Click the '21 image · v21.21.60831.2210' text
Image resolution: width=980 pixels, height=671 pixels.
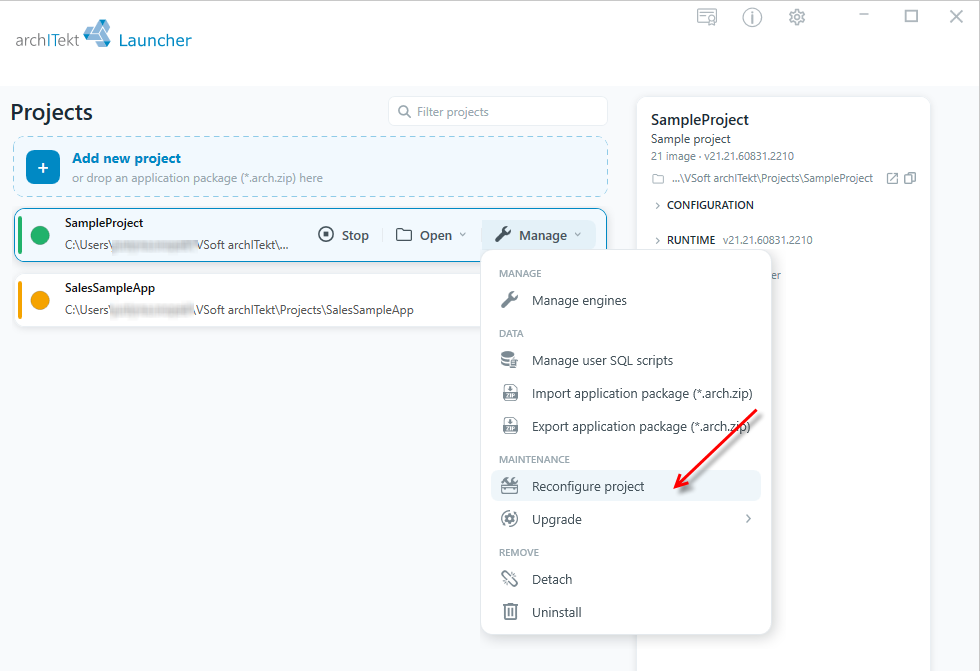pyautogui.click(x=722, y=156)
